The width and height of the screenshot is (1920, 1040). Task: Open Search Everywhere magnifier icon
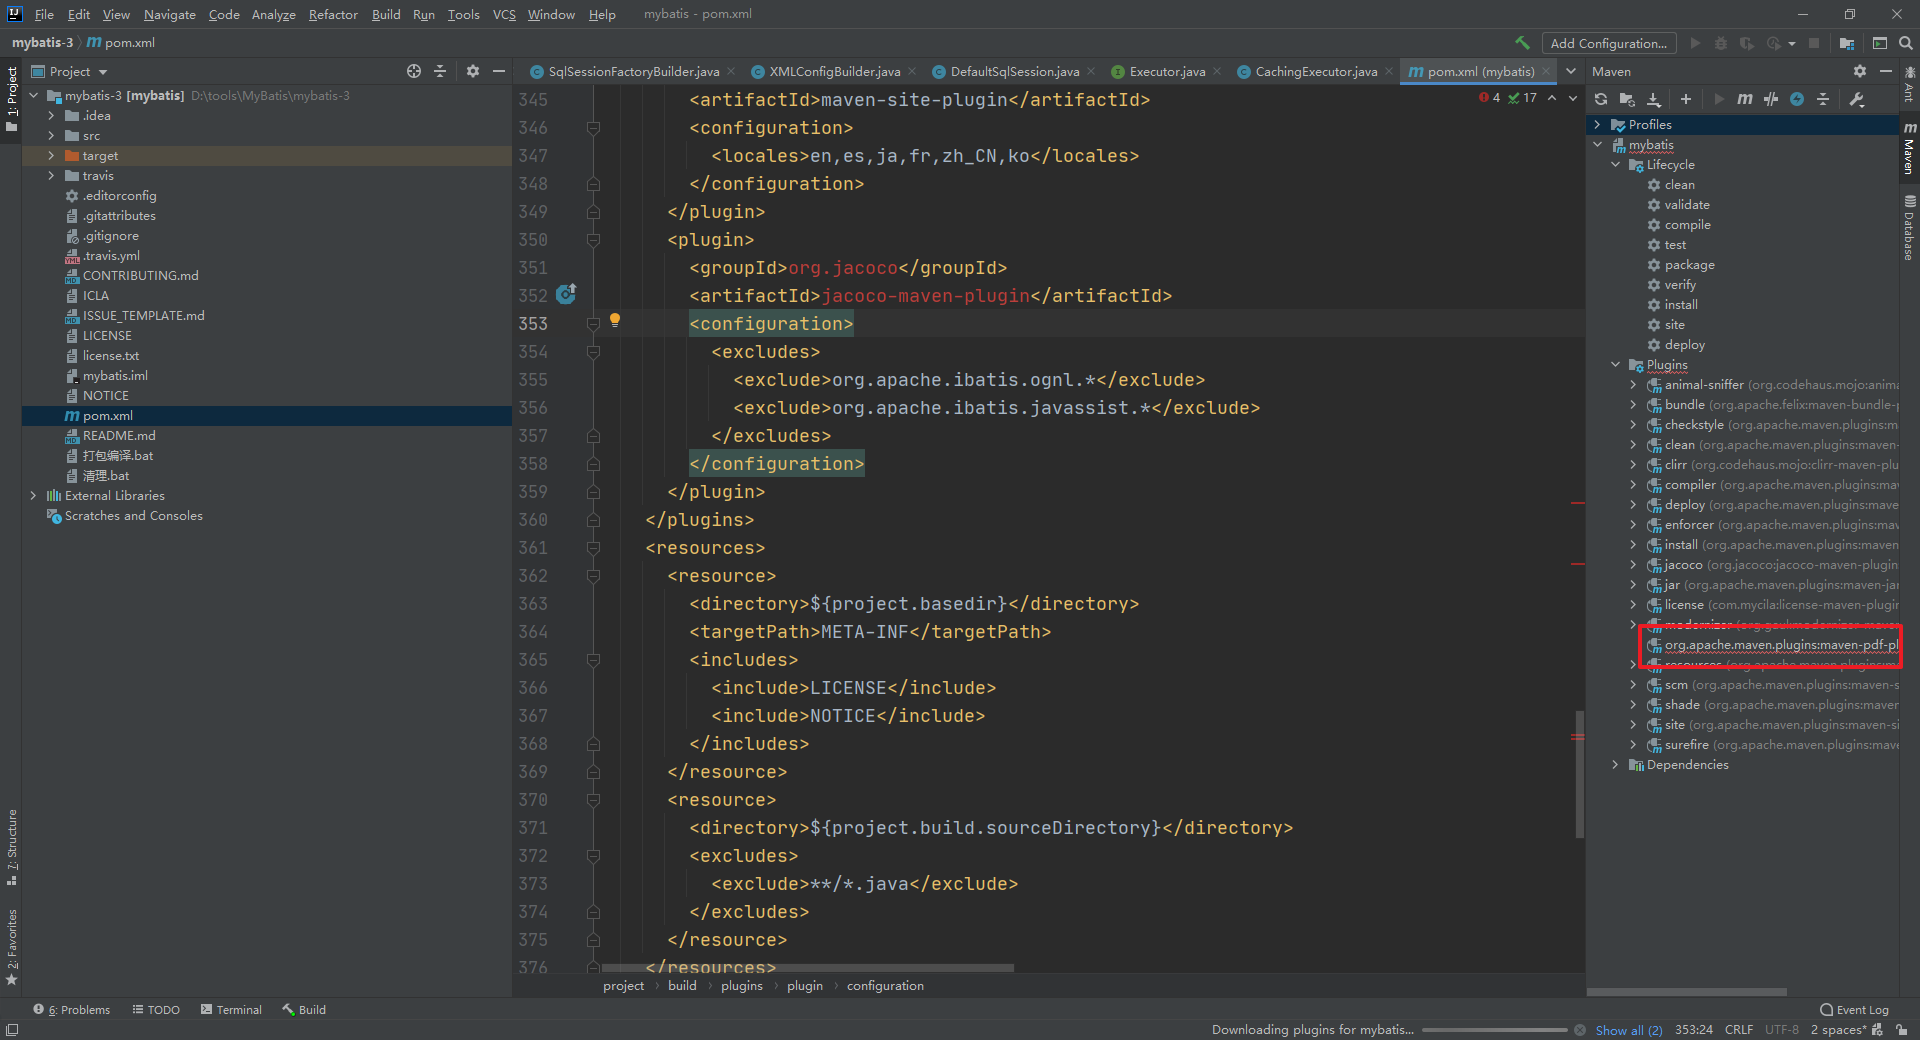click(x=1906, y=43)
